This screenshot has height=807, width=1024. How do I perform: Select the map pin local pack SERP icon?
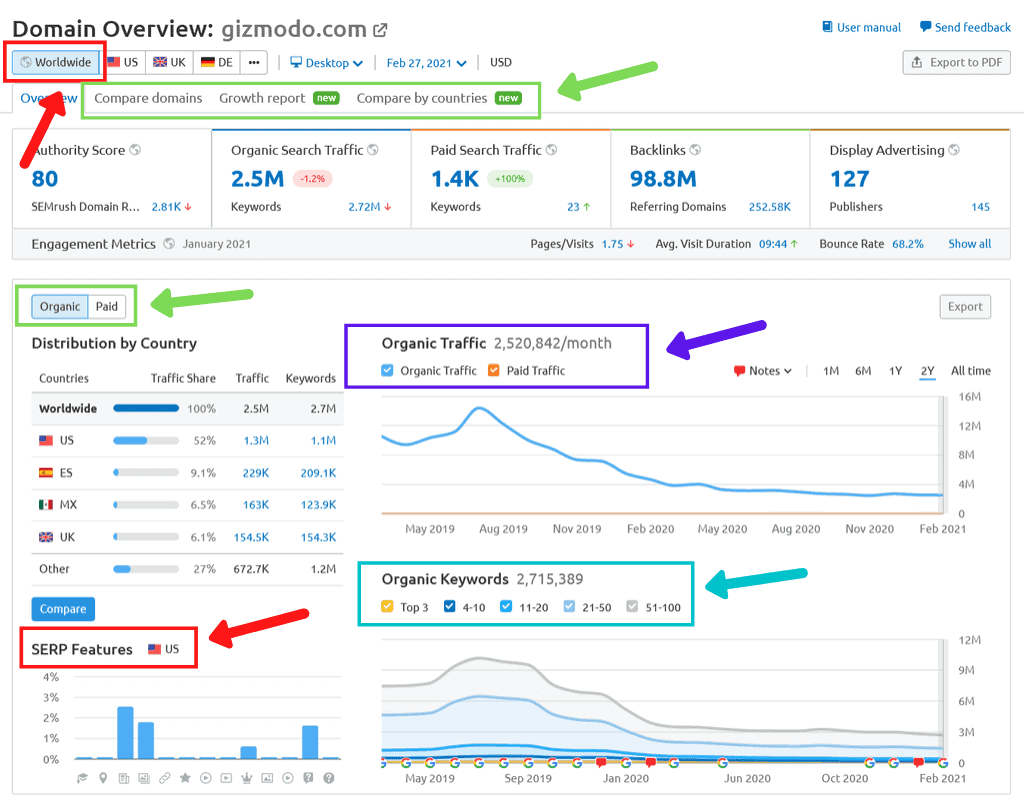[103, 778]
